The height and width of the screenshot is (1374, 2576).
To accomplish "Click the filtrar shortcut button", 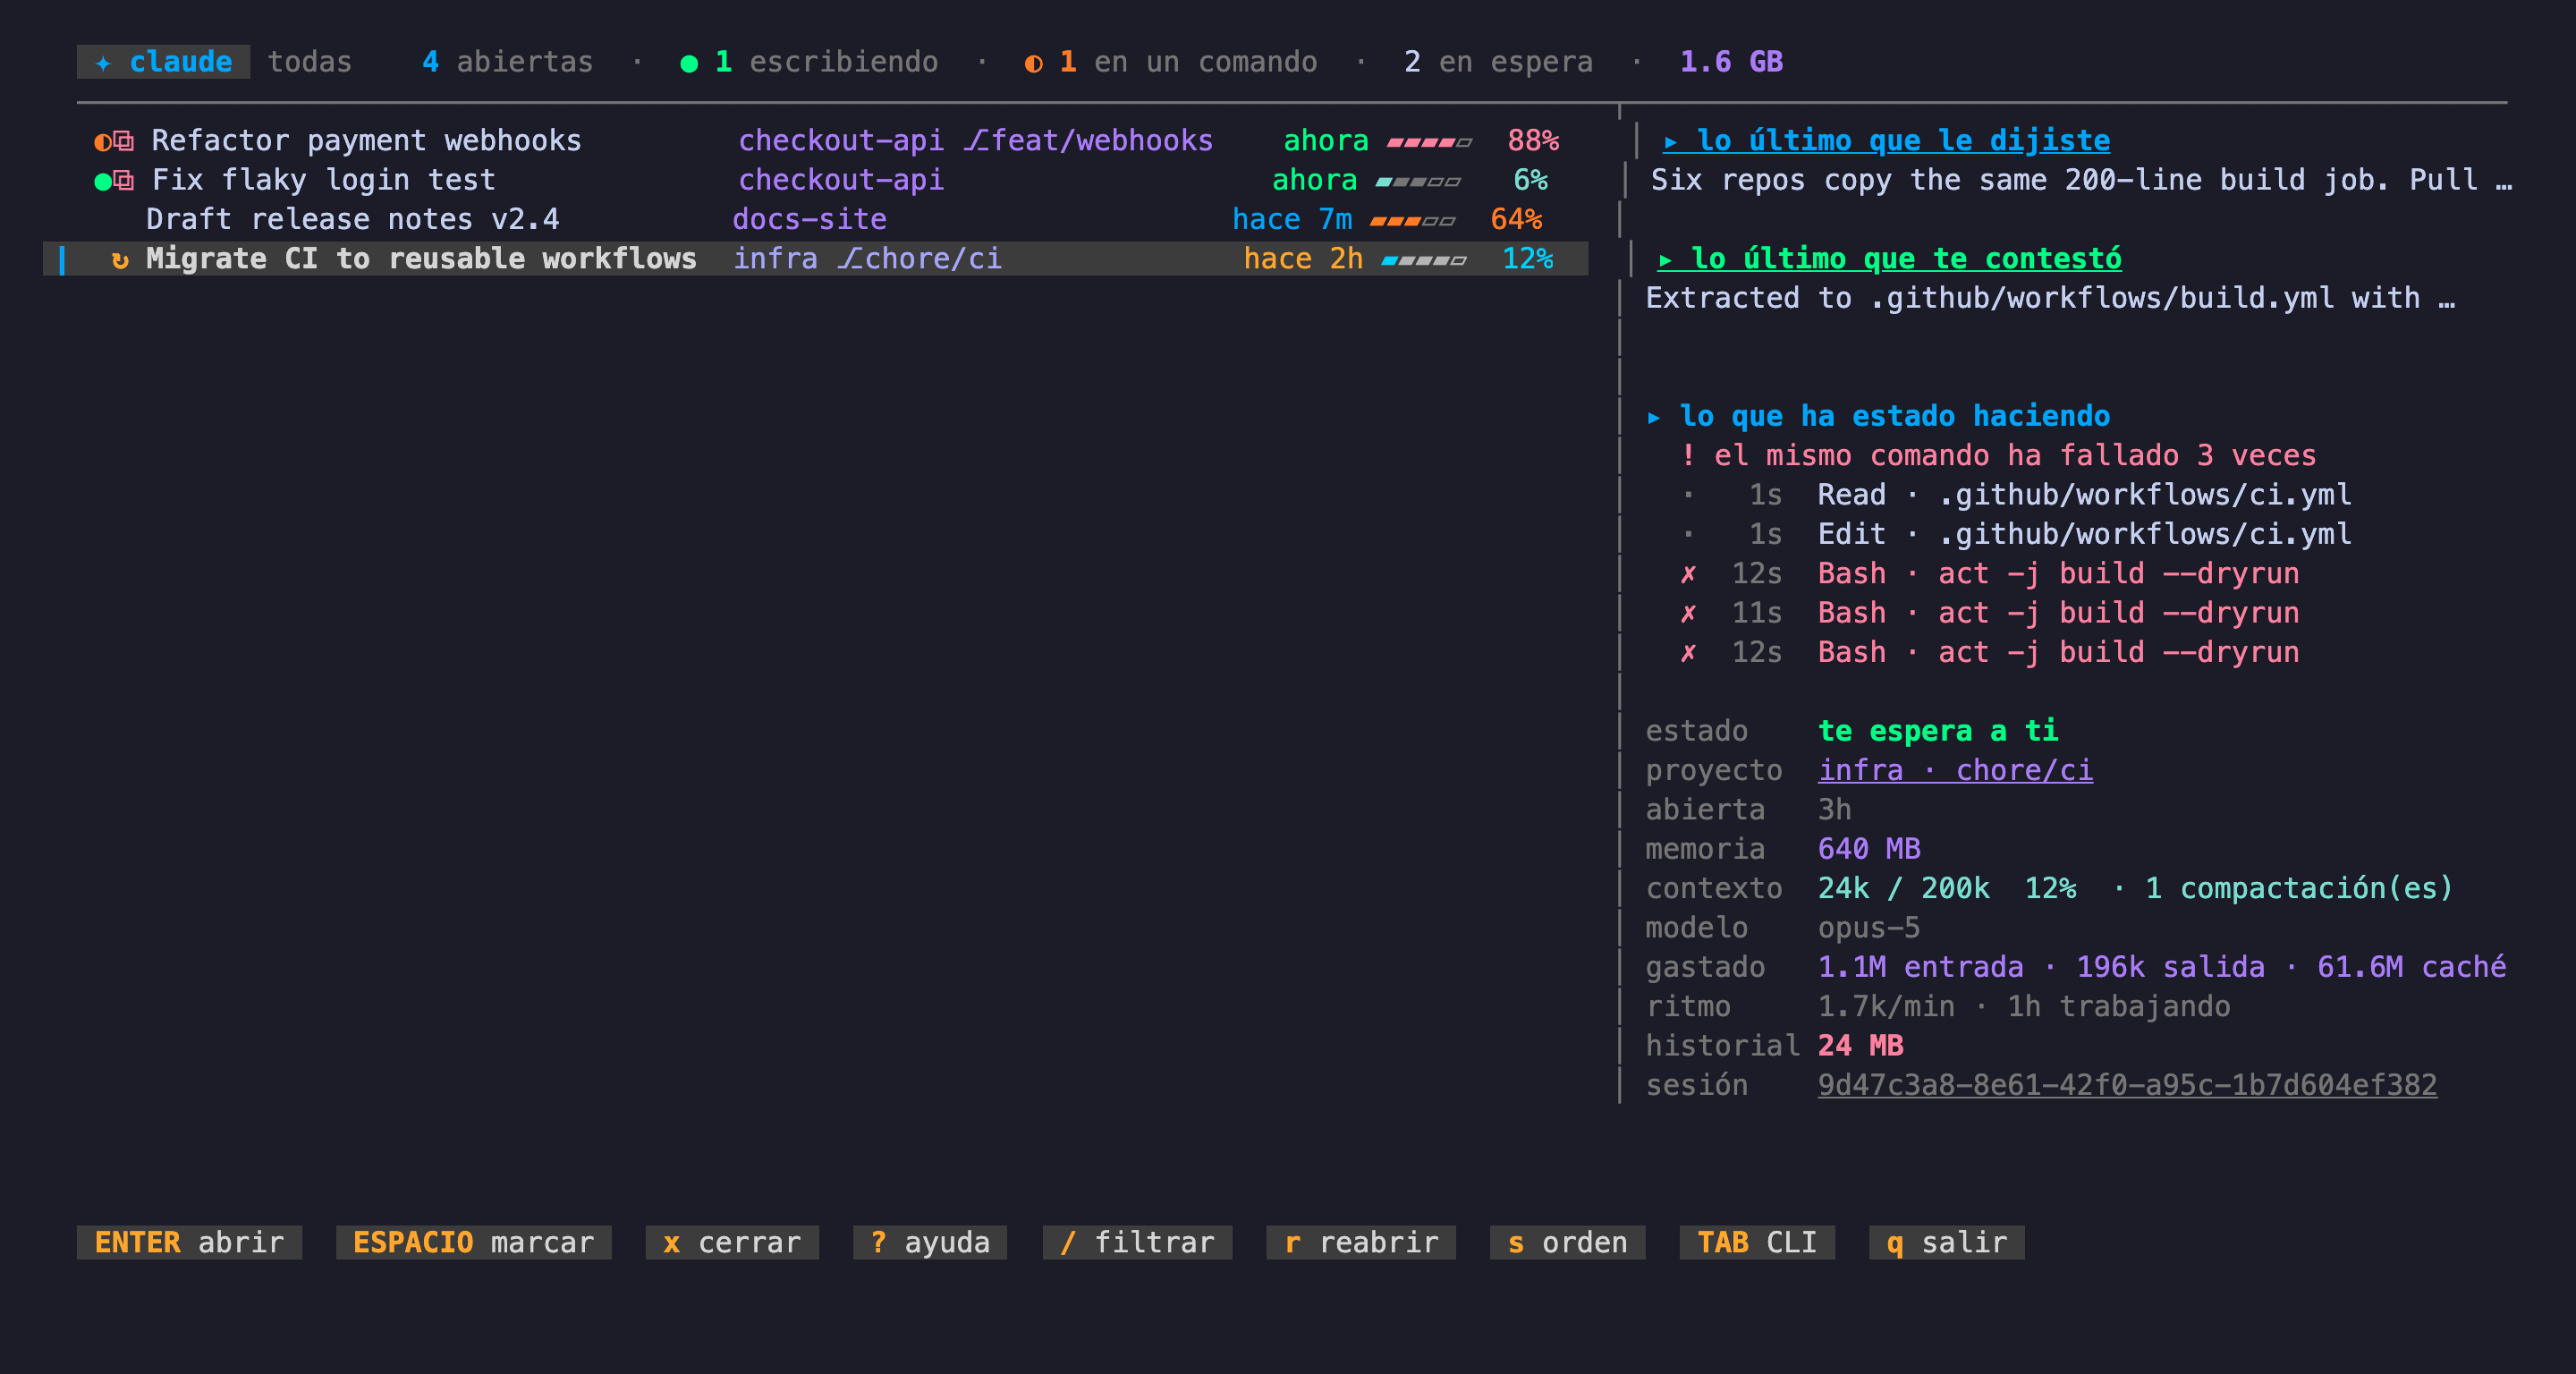I will 1138,1242.
